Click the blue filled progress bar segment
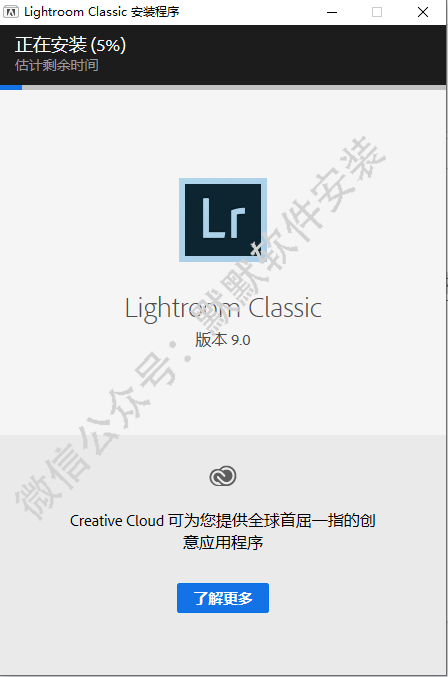The height and width of the screenshot is (677, 448). click(x=11, y=87)
